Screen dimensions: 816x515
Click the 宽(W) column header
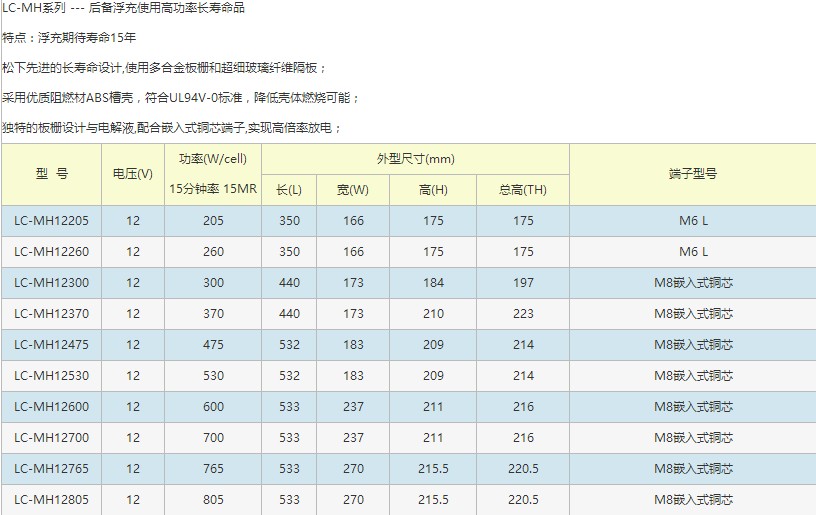tap(353, 190)
